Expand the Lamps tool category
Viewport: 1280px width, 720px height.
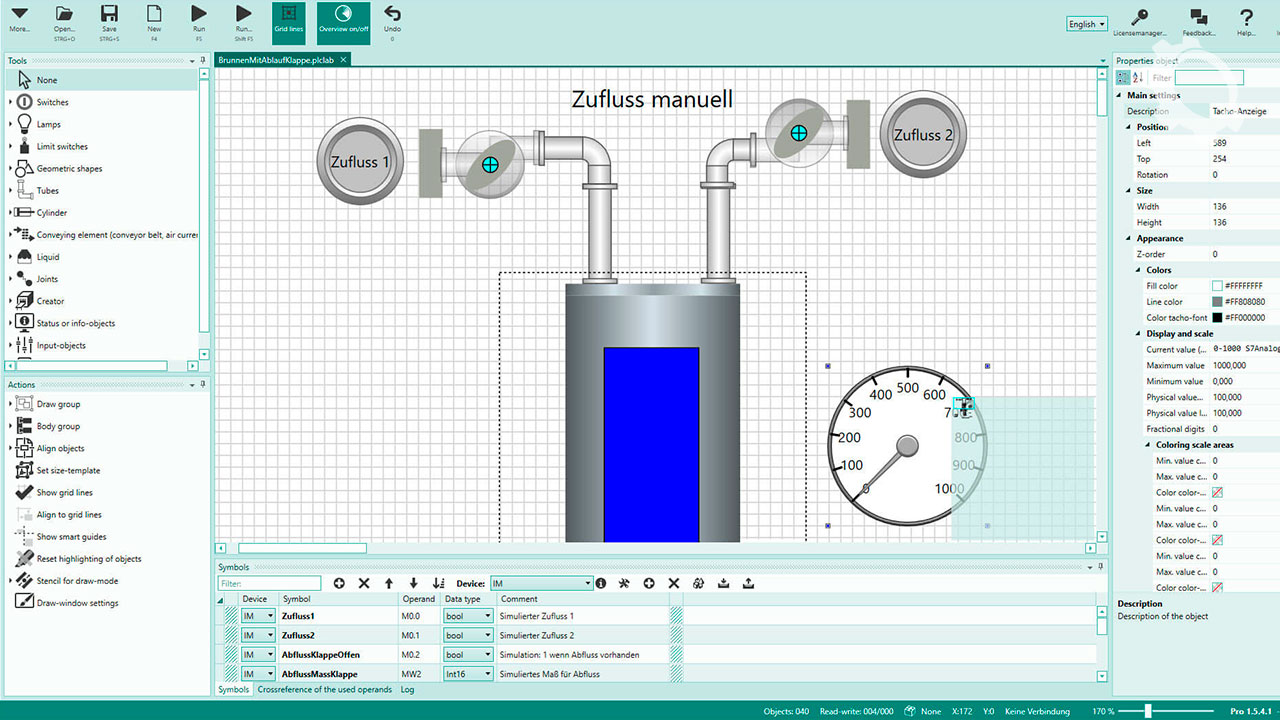tap(11, 124)
